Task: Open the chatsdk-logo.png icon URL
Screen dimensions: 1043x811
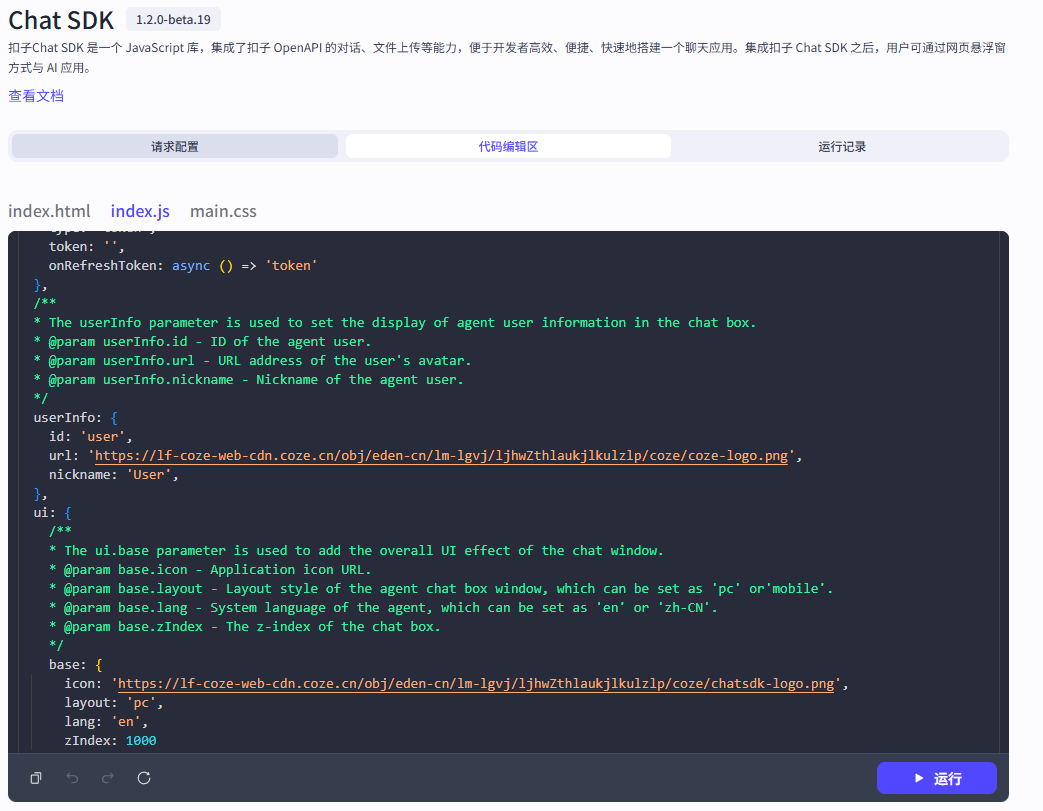Action: tap(476, 683)
